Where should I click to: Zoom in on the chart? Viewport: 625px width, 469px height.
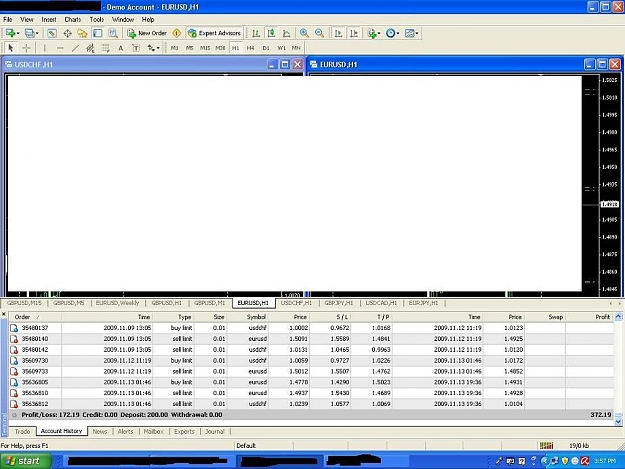[x=304, y=33]
